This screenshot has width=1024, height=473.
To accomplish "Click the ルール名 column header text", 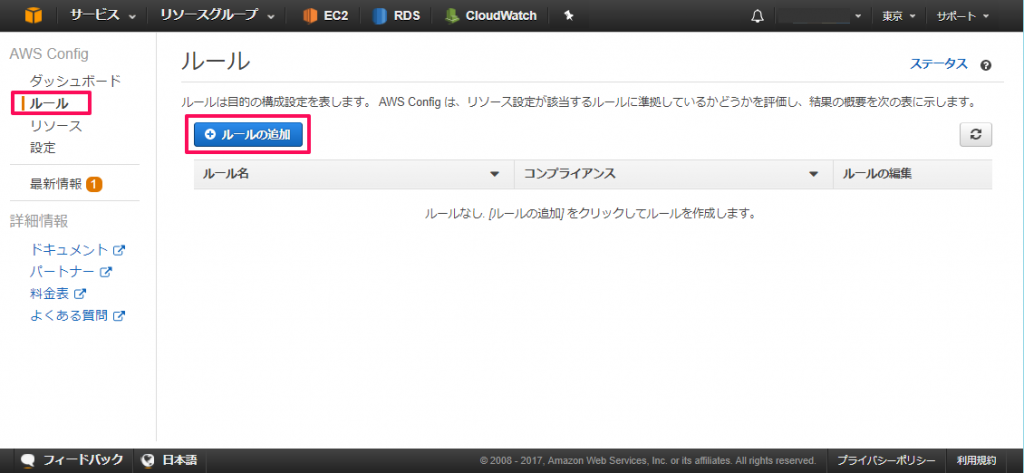I will 226,174.
